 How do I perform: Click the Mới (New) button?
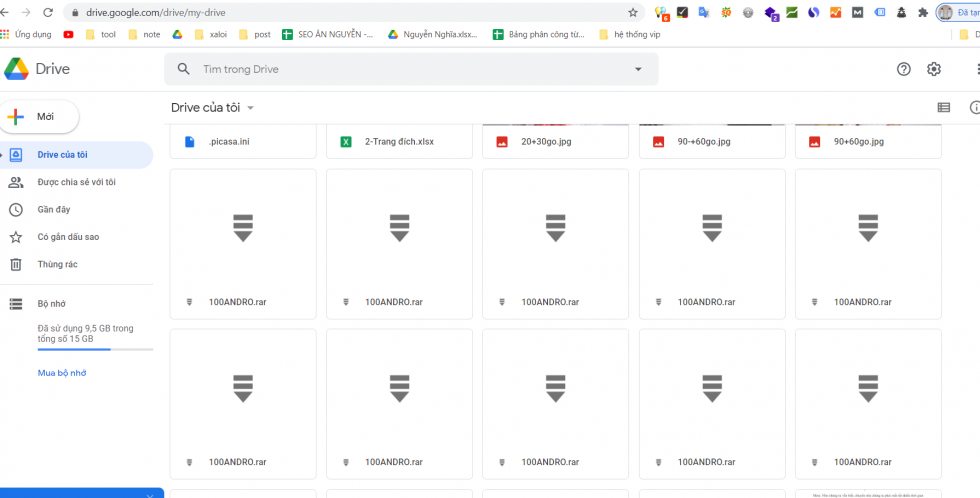(x=39, y=117)
